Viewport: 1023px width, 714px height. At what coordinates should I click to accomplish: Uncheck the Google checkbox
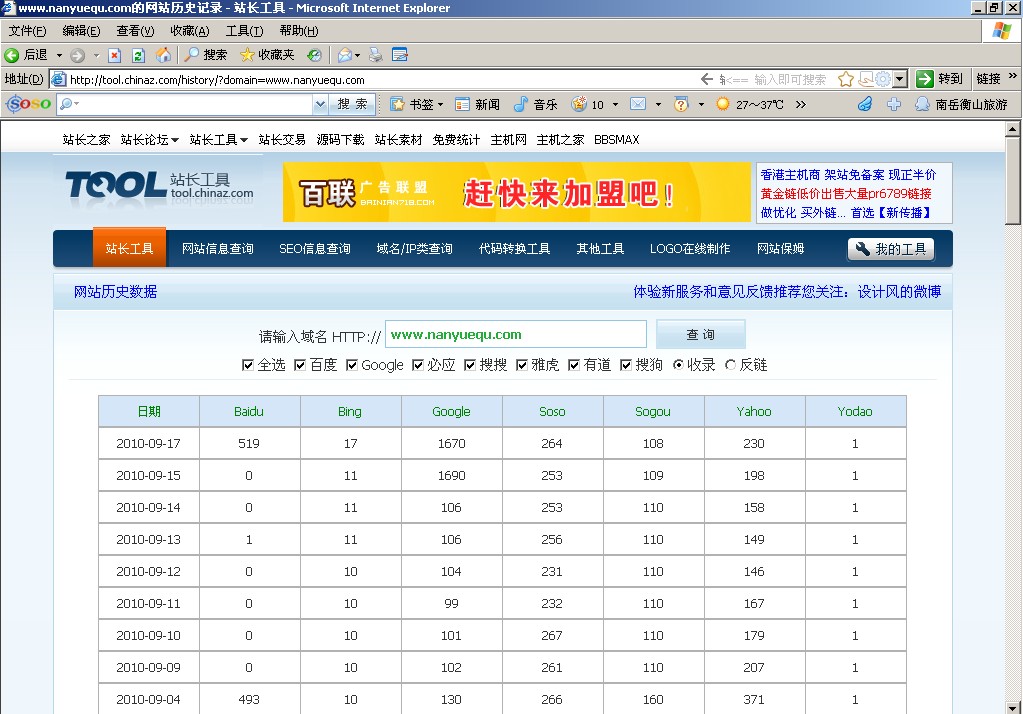point(352,365)
